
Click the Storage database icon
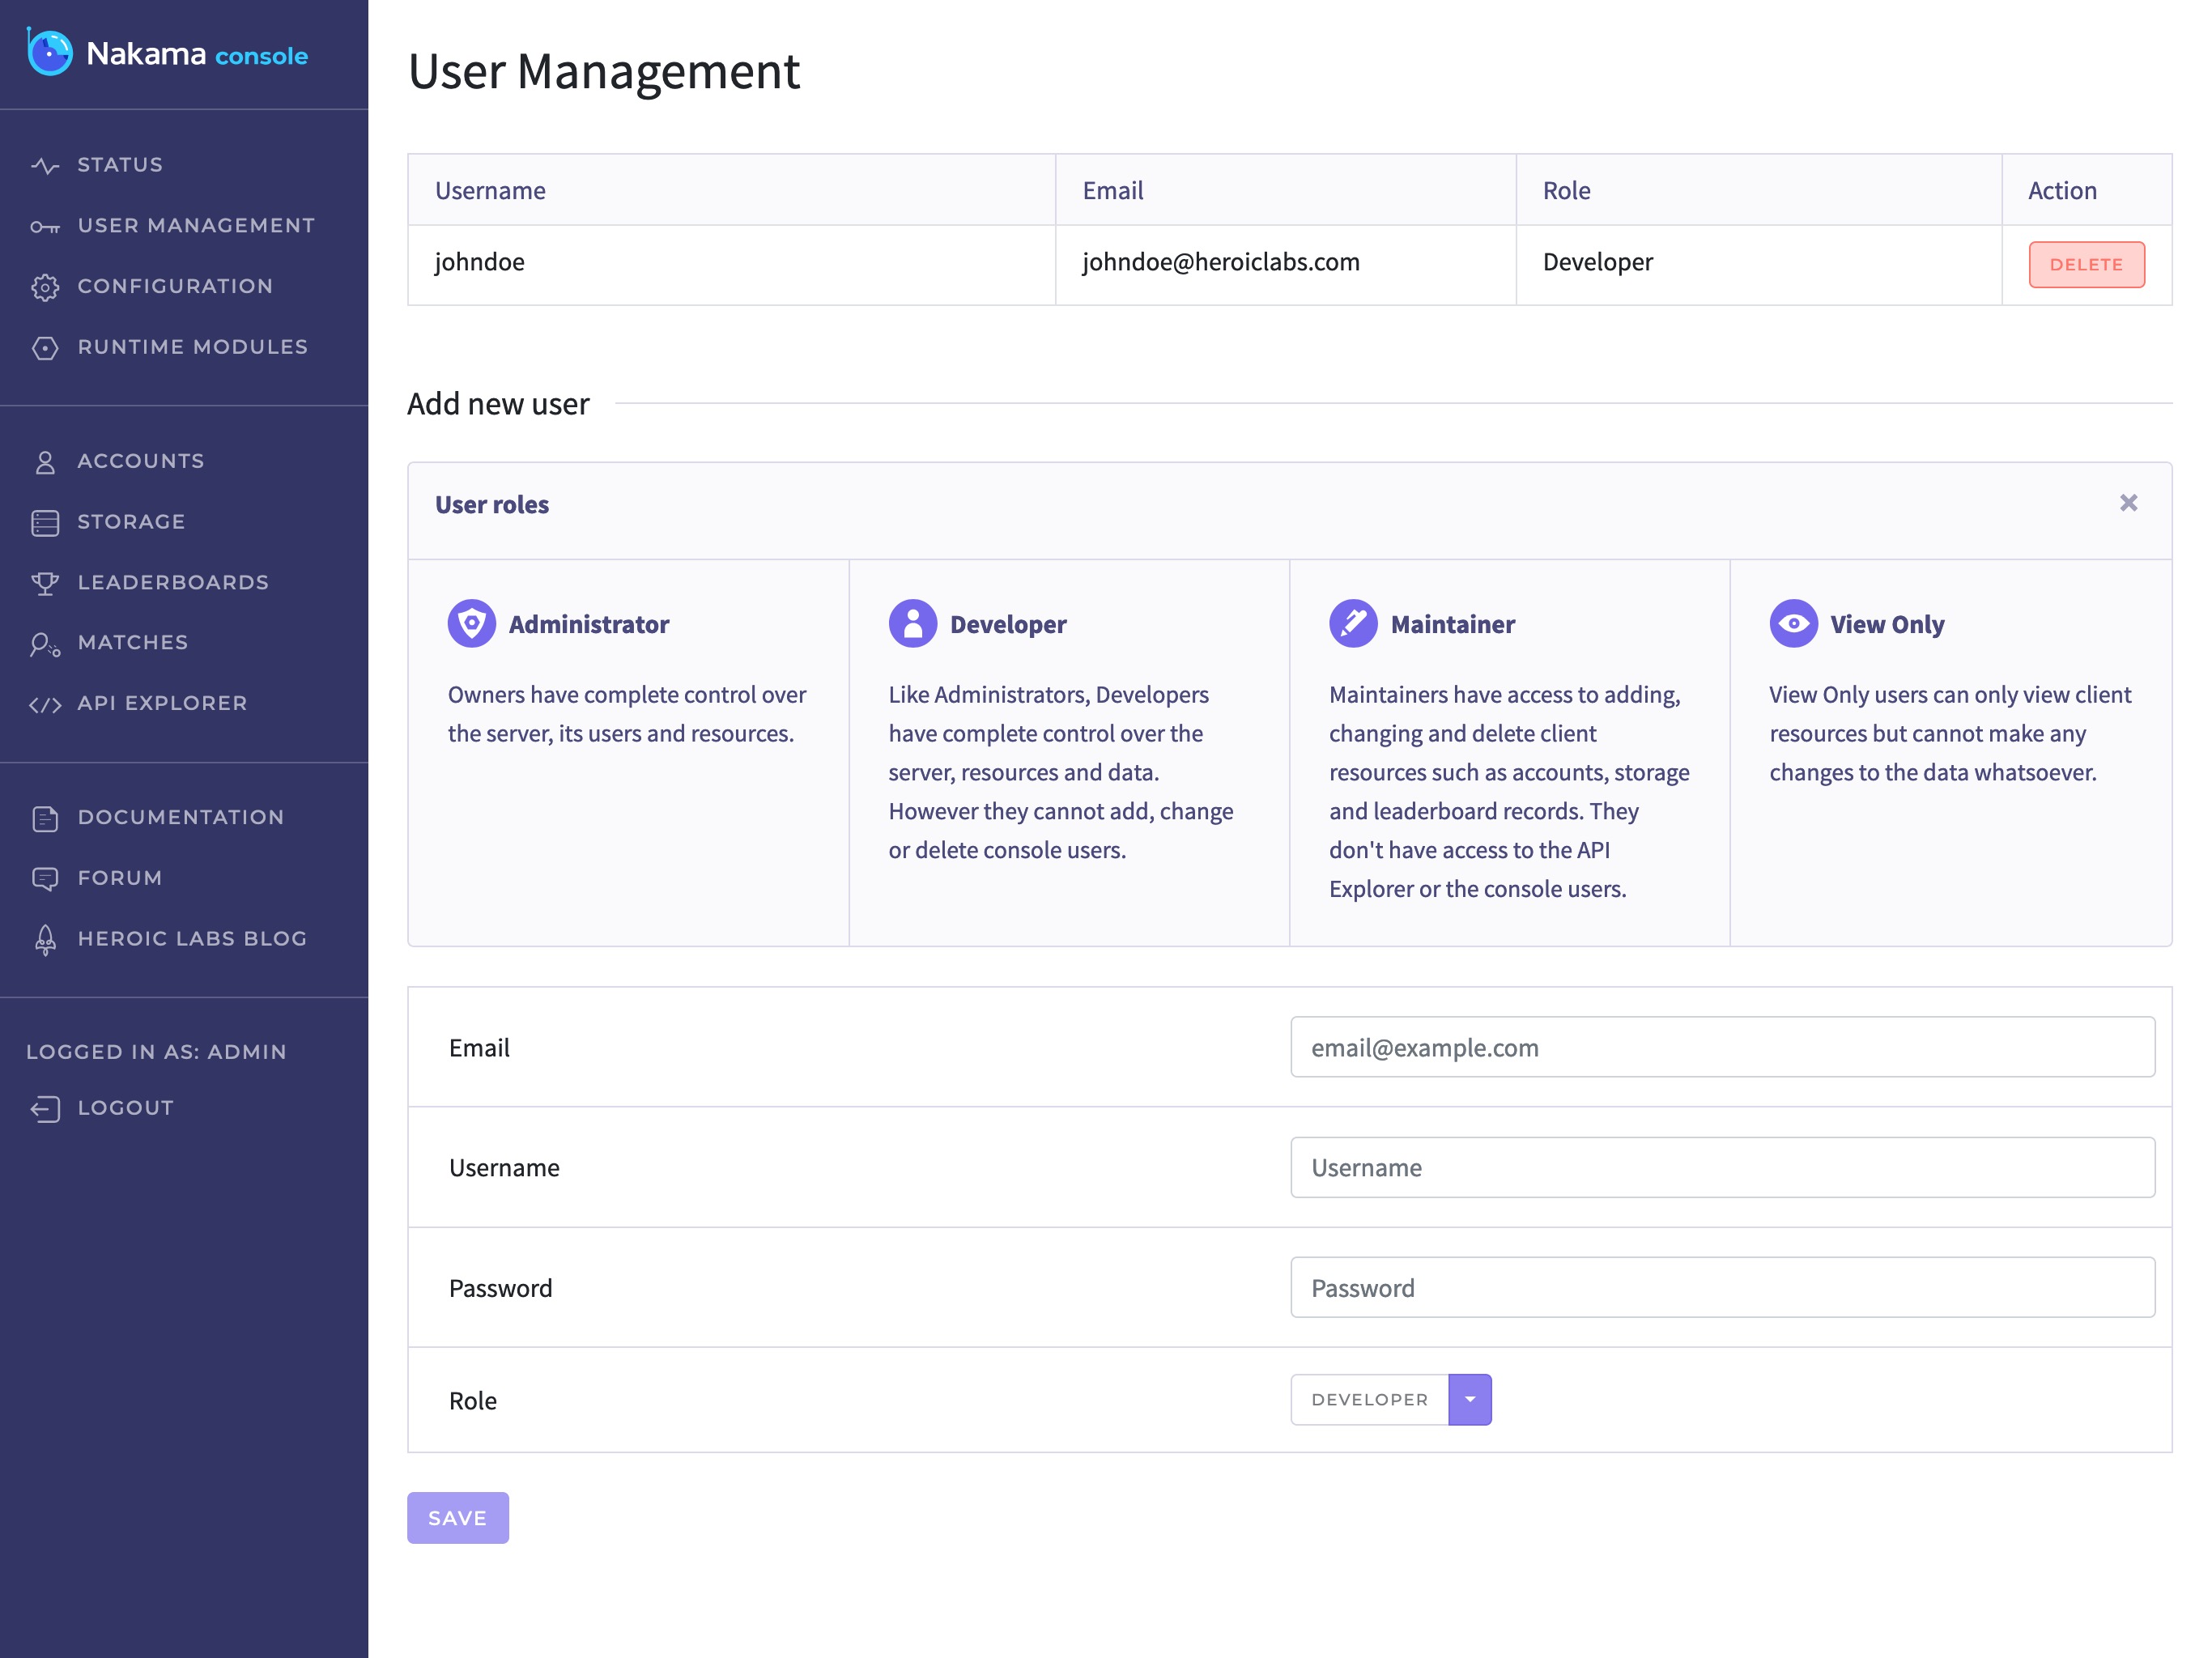point(45,523)
